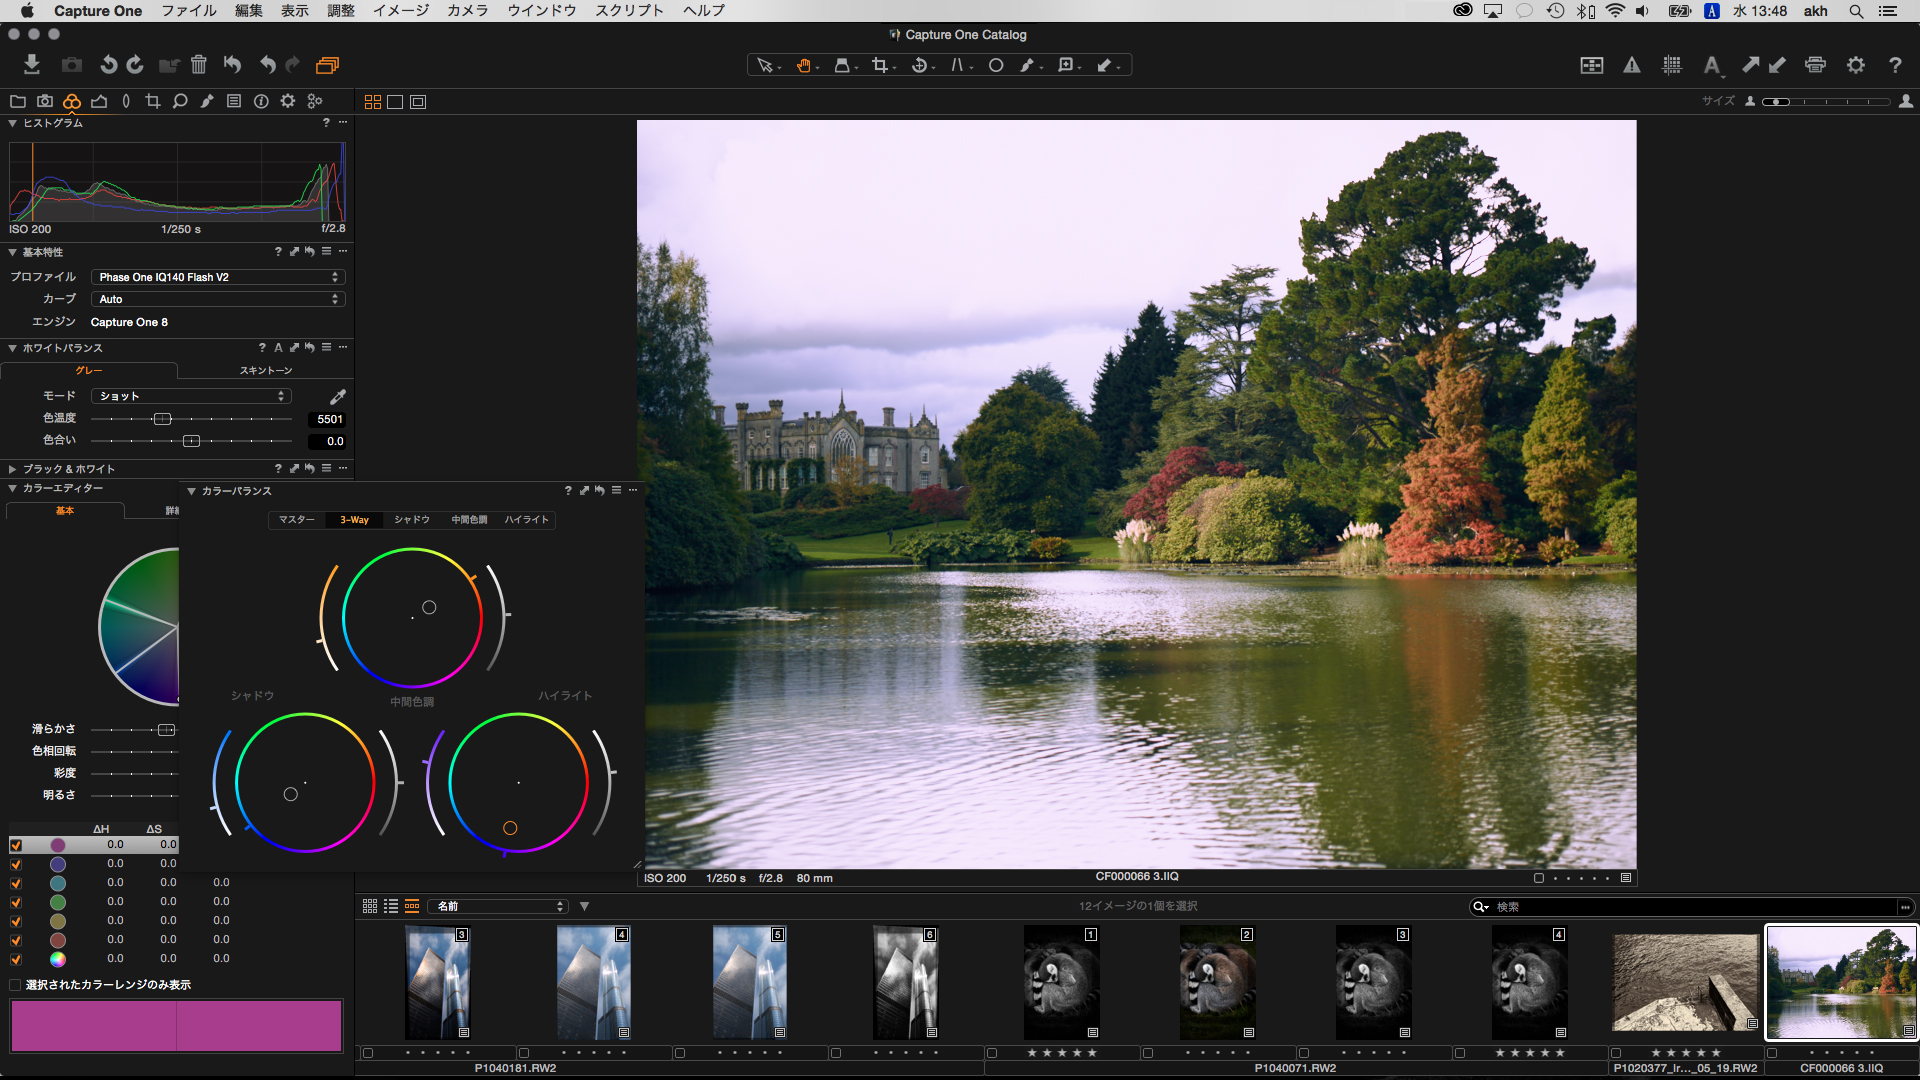The image size is (1920, 1080).
Task: Select the Highlight color balance tab
Action: click(x=526, y=520)
